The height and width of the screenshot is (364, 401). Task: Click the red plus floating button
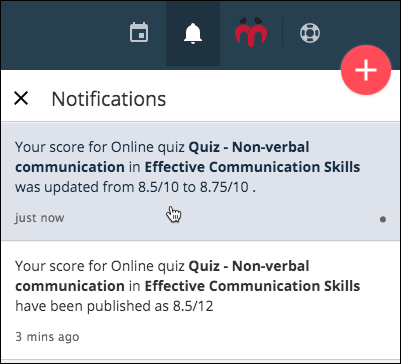tap(366, 70)
